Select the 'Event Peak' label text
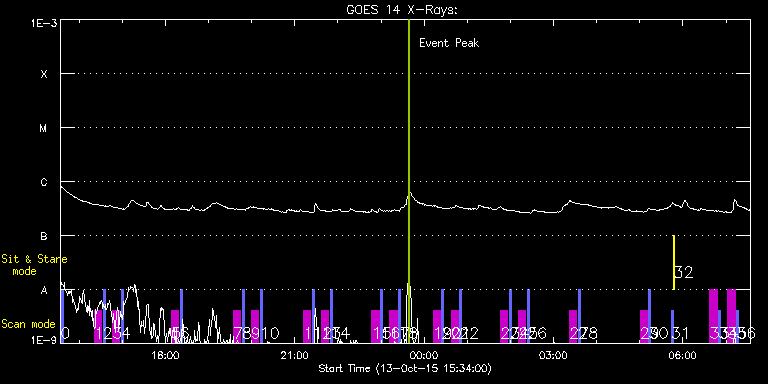The width and height of the screenshot is (768, 384). point(449,43)
